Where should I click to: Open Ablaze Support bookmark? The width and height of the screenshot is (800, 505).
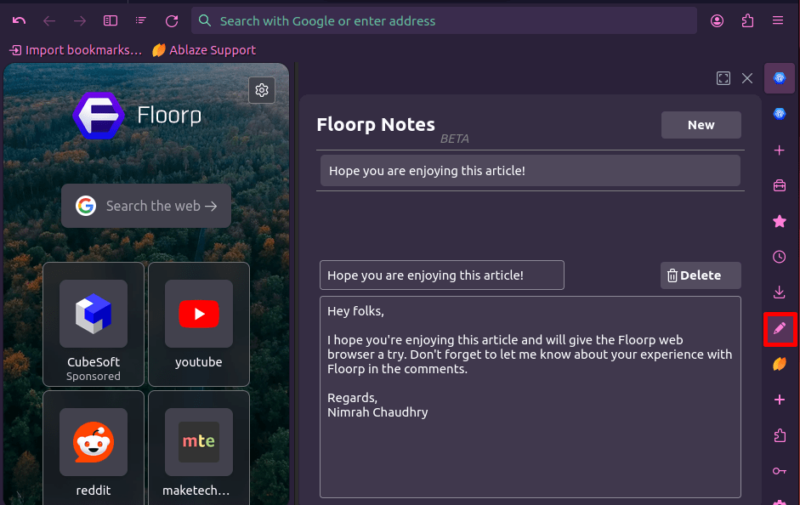pos(204,50)
